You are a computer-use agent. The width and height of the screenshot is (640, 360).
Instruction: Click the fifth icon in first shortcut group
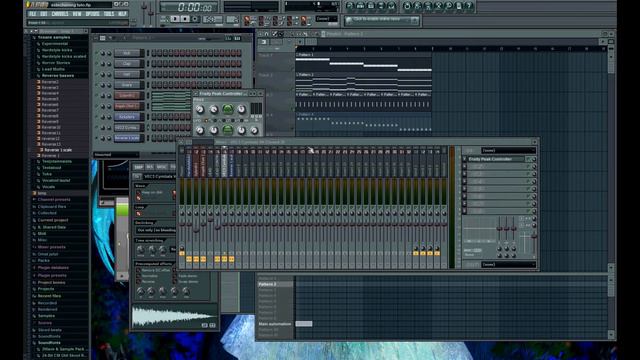[391, 6]
